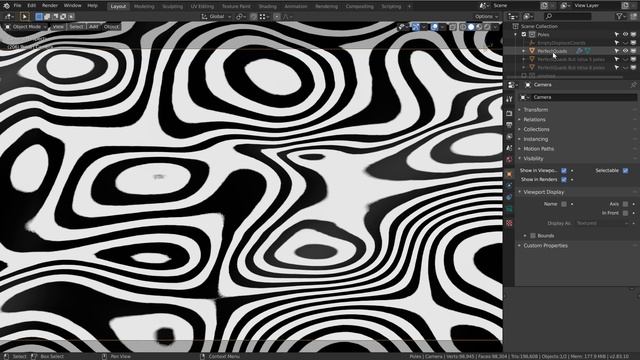The height and width of the screenshot is (360, 640).
Task: Click the new scene icon beside Scene
Action: (544, 6)
